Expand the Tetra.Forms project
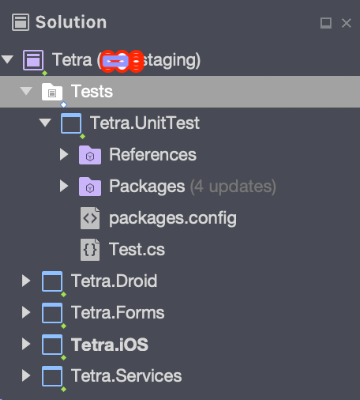 26,312
